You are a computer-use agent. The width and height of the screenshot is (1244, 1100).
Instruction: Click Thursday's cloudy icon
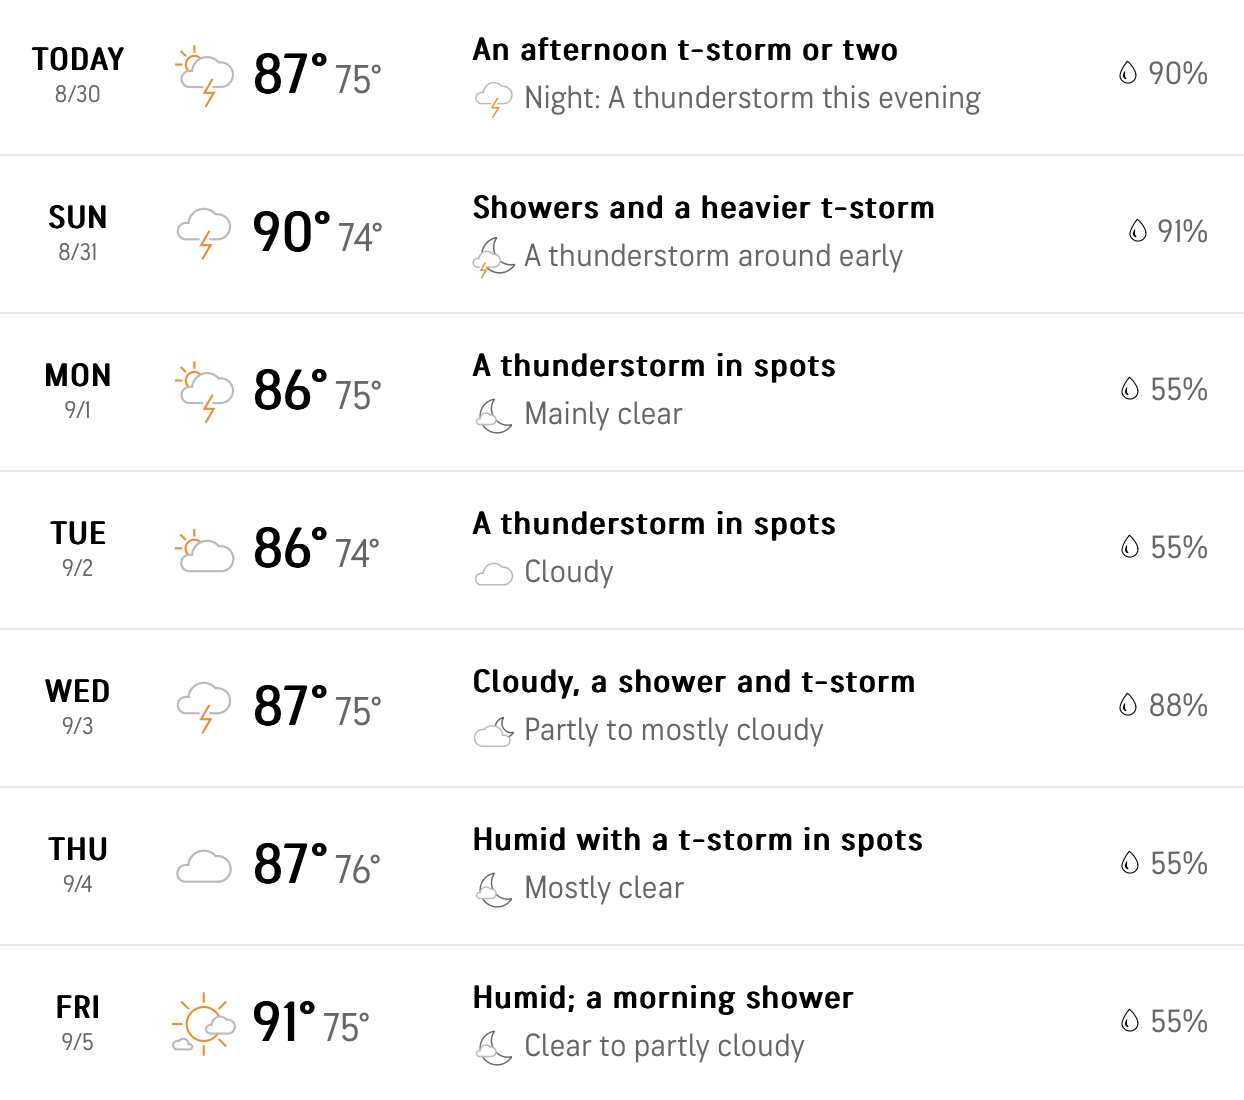pyautogui.click(x=204, y=866)
